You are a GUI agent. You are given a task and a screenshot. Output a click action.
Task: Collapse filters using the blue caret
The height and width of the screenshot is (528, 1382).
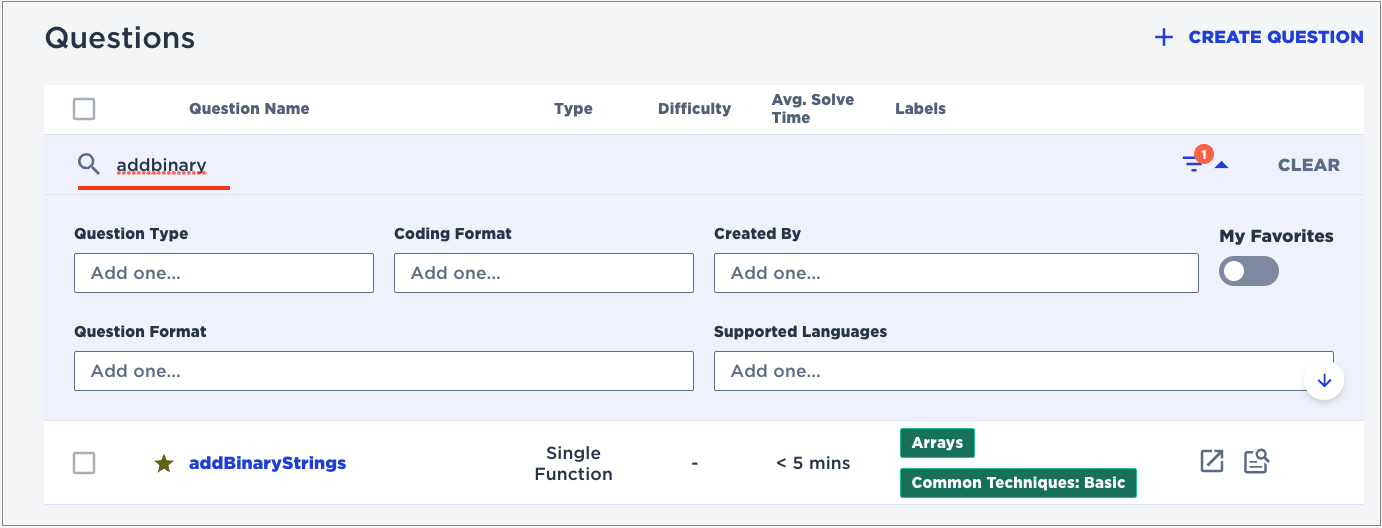(1221, 165)
